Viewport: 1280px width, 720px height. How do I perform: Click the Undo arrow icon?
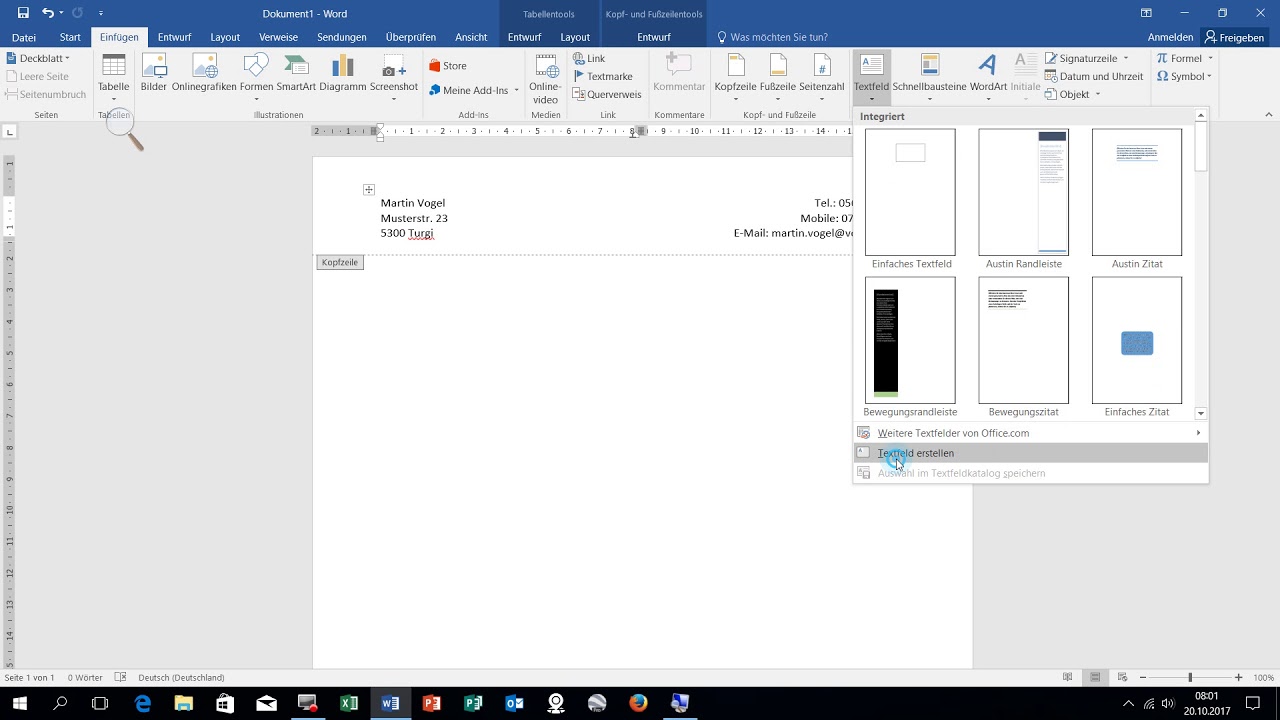(48, 13)
